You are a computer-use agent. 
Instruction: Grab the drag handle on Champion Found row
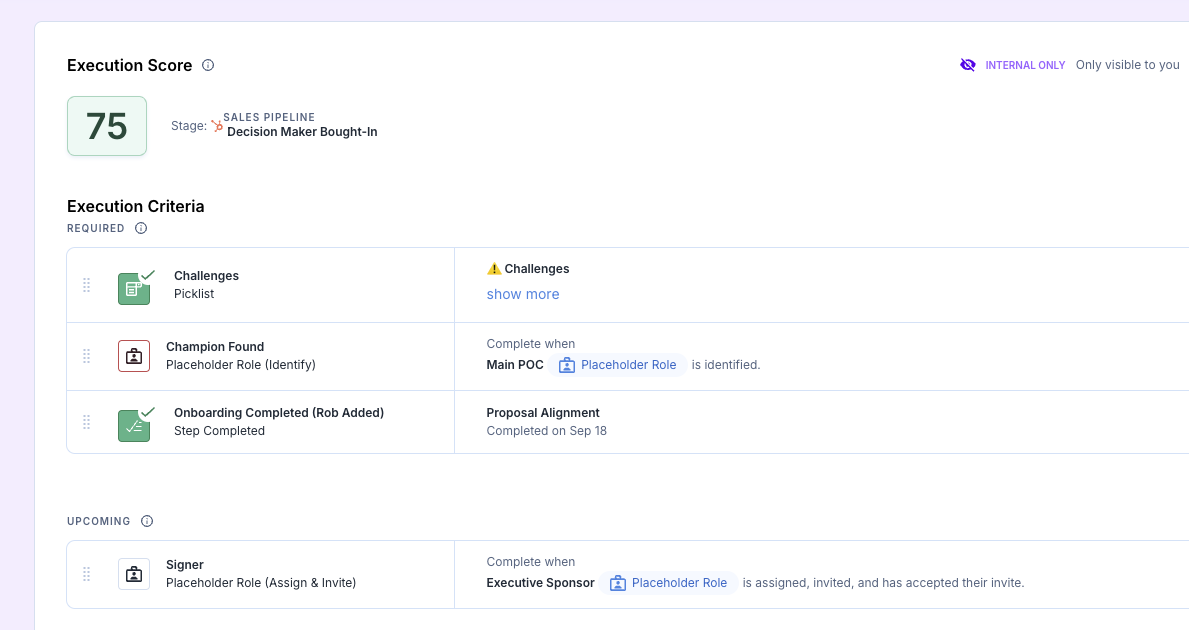tap(86, 356)
